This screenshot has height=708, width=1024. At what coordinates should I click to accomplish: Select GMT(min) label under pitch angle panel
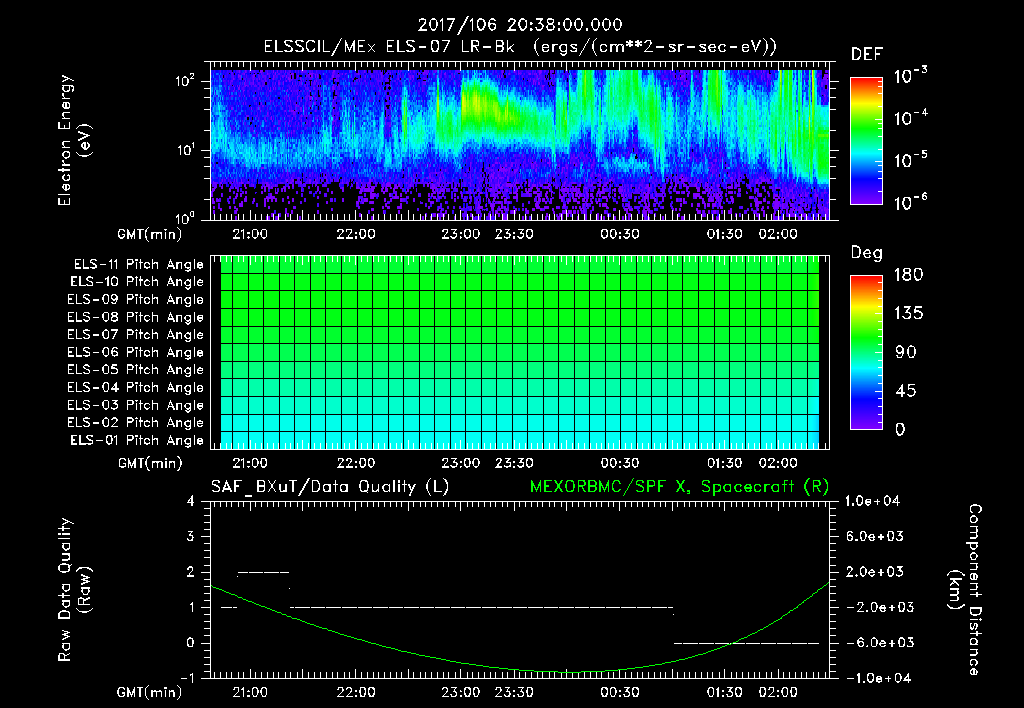[150, 464]
